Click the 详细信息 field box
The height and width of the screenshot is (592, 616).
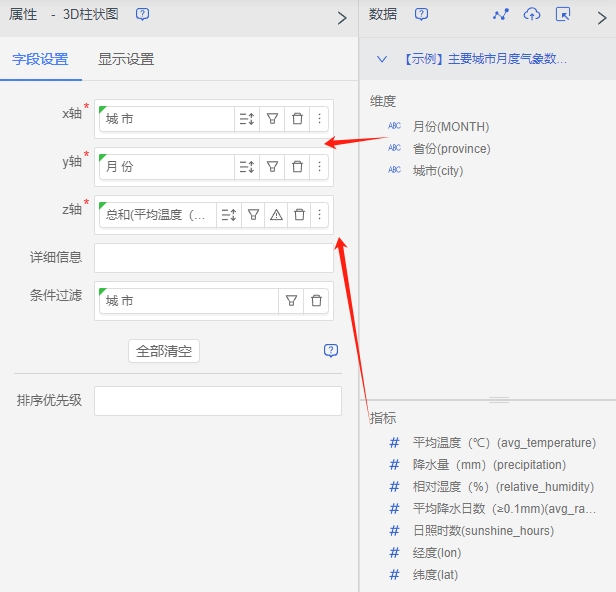tap(213, 258)
